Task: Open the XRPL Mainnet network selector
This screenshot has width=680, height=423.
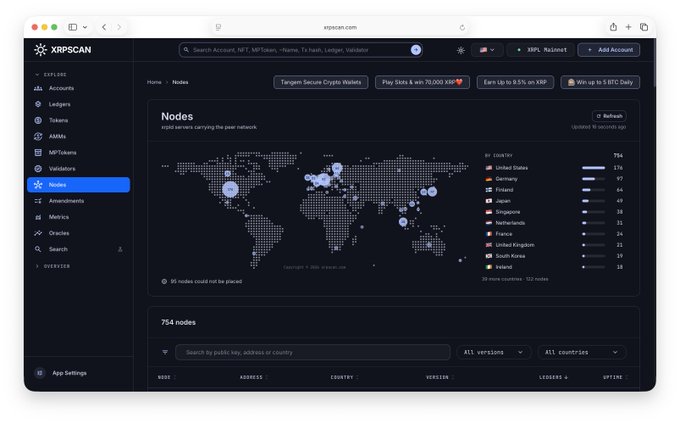Action: click(x=541, y=50)
